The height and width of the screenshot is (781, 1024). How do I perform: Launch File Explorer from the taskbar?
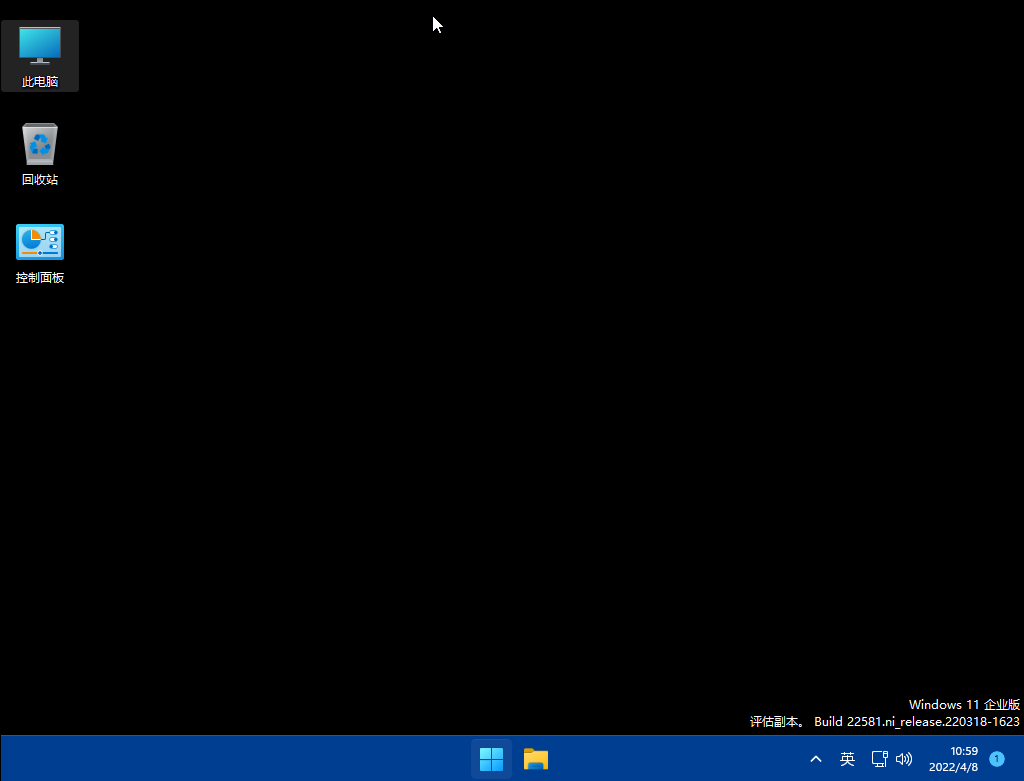point(536,759)
